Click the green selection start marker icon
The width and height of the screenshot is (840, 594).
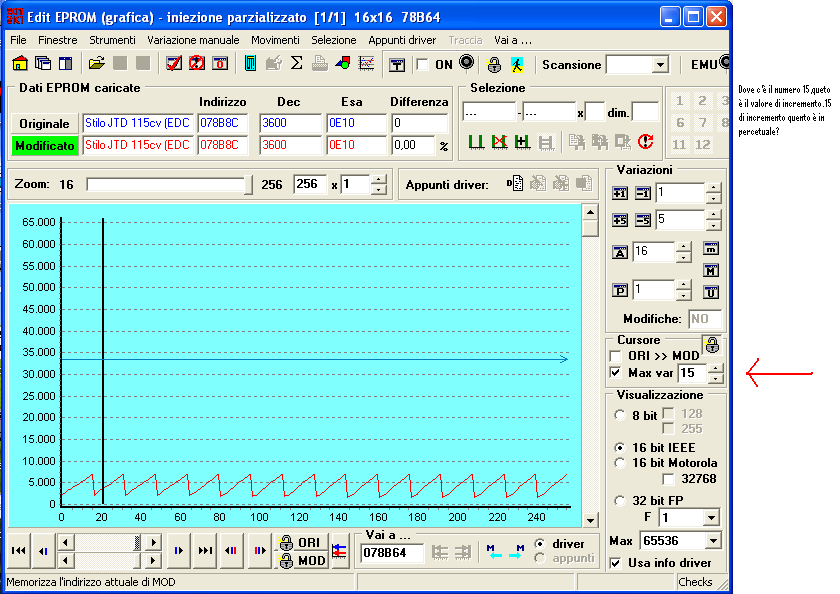click(x=476, y=142)
